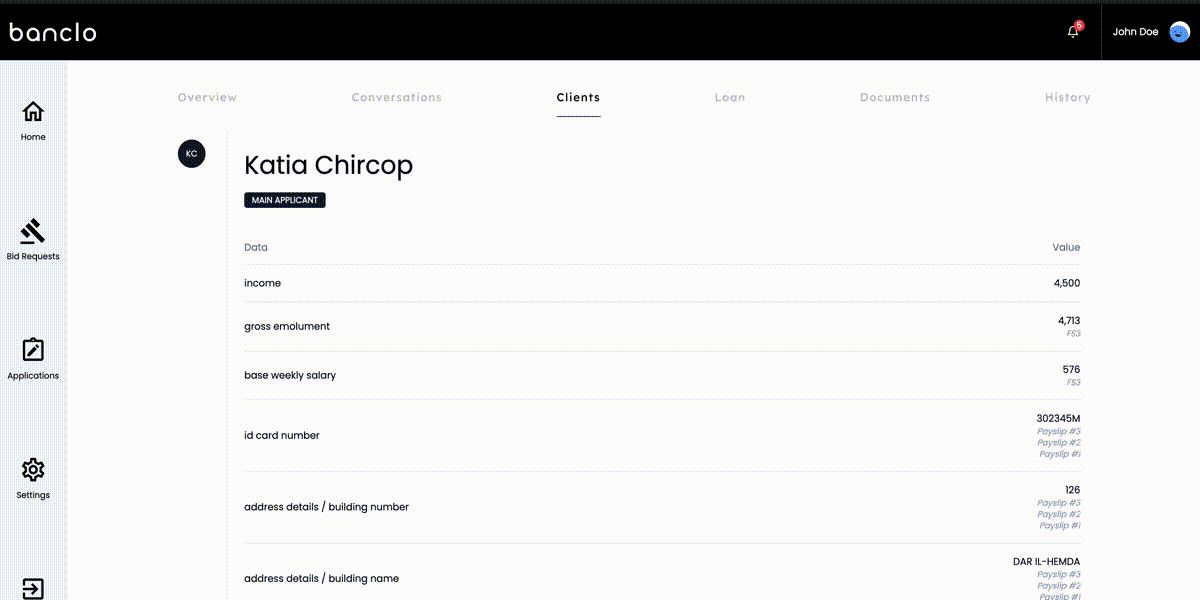Screen dimensions: 1200x600
Task: Switch to the Overview tab
Action: (x=207, y=97)
